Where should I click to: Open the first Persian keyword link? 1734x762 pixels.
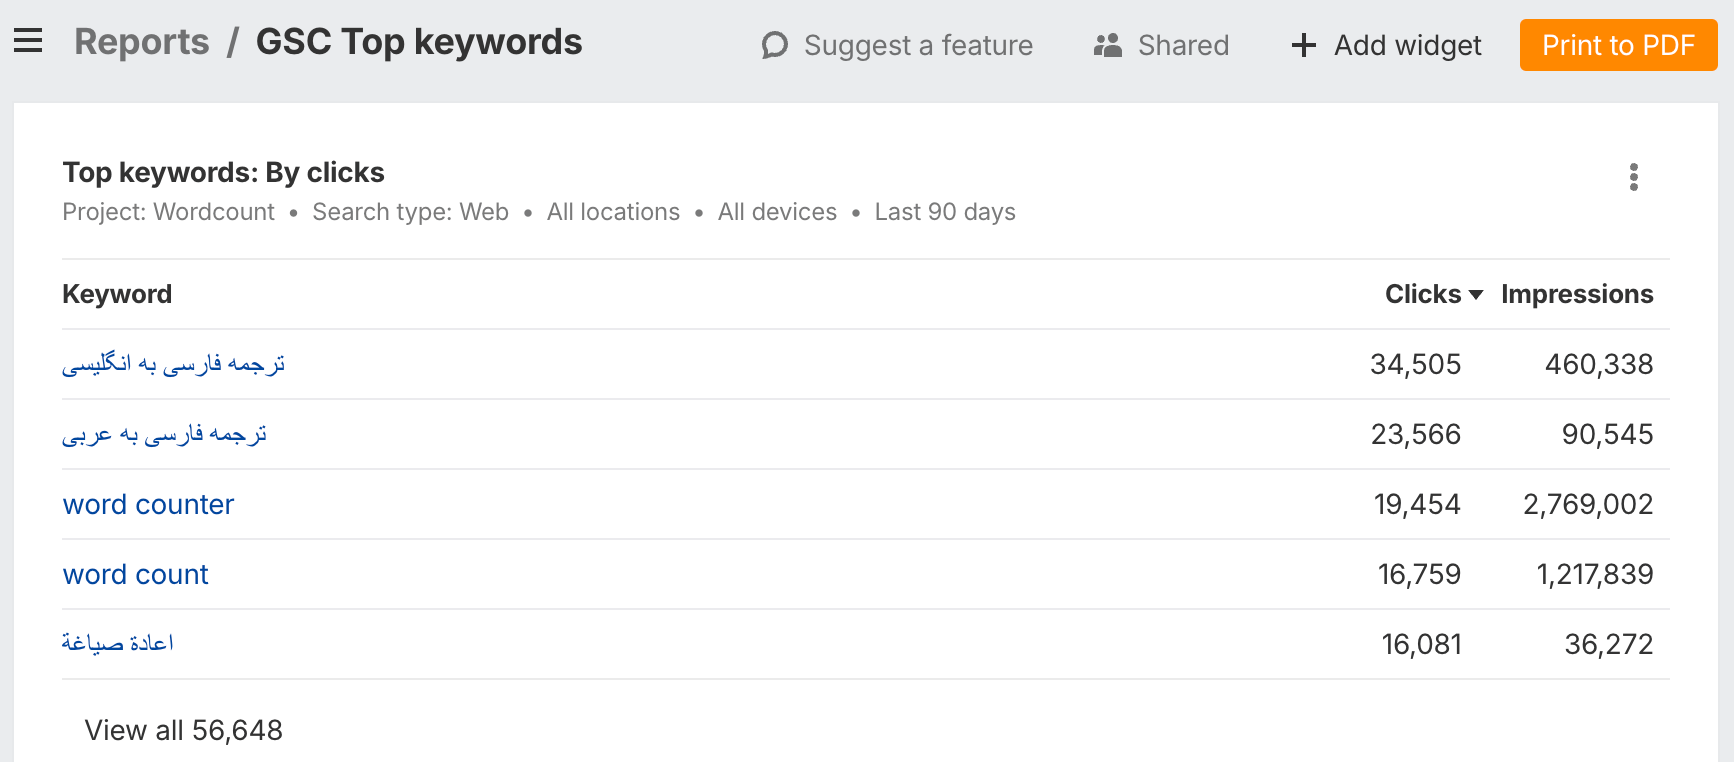[173, 364]
